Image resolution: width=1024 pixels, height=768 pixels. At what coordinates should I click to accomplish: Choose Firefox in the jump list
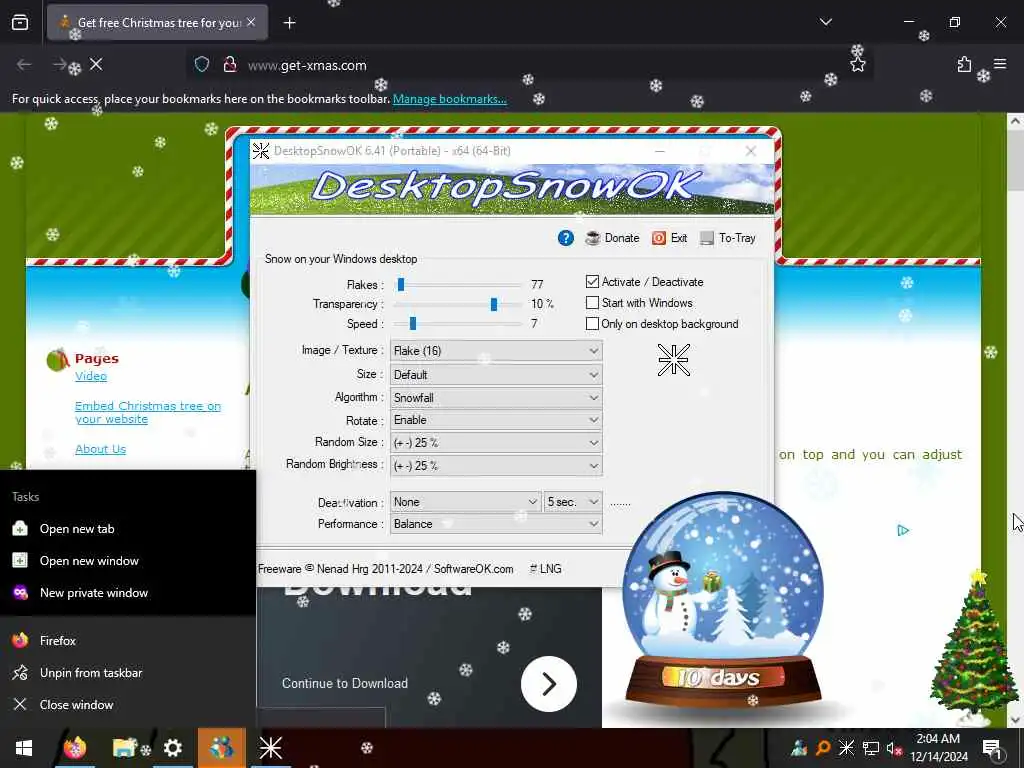point(128,641)
